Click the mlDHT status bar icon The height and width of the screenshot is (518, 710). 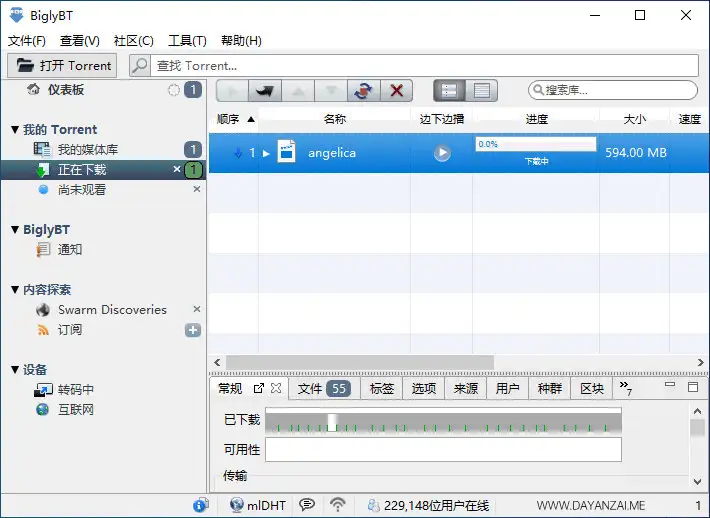(x=257, y=505)
